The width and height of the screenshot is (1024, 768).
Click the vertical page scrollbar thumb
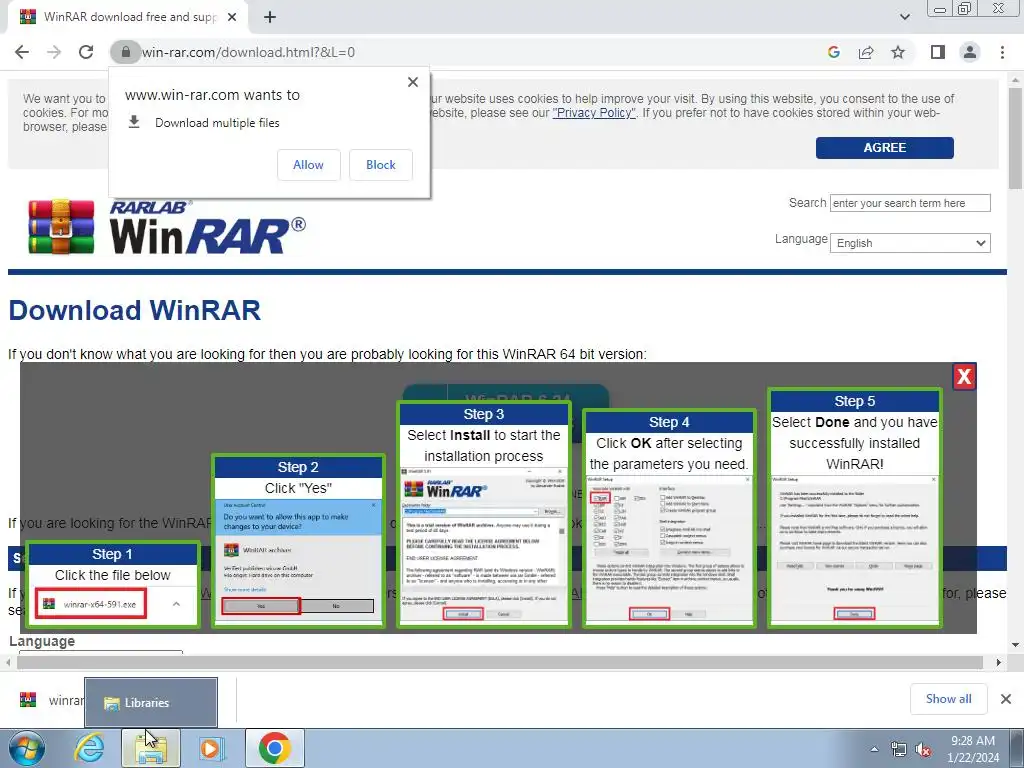tap(1015, 137)
